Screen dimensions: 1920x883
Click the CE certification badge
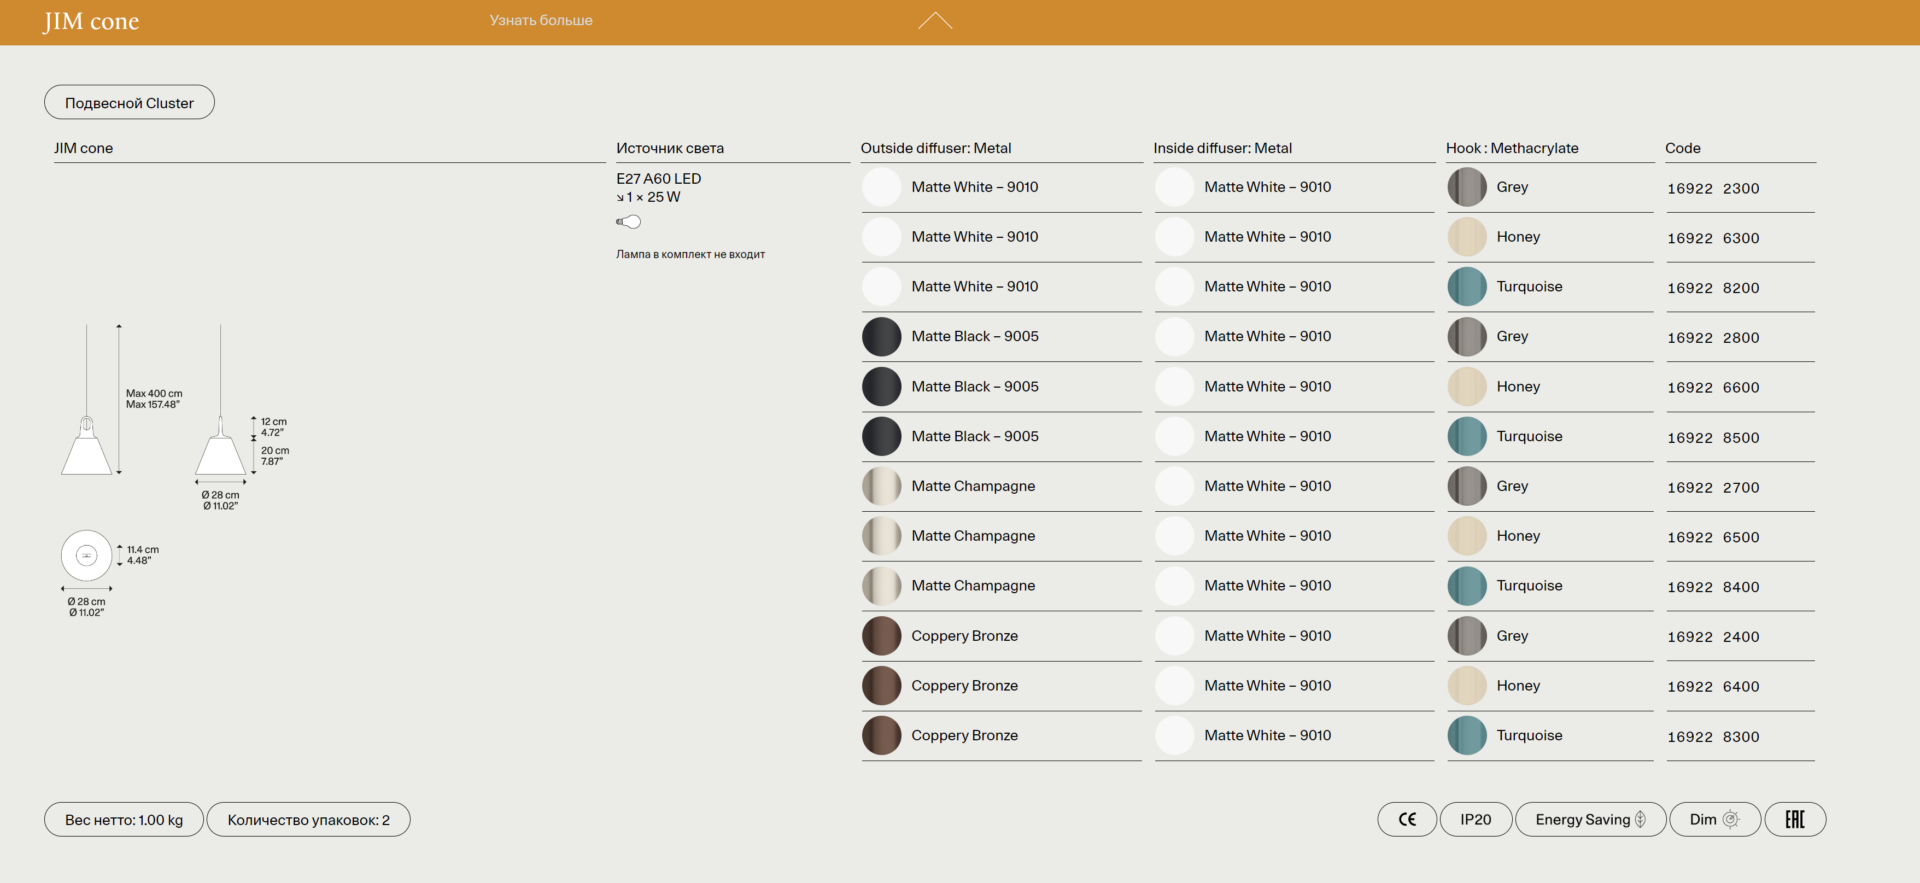[x=1407, y=820]
